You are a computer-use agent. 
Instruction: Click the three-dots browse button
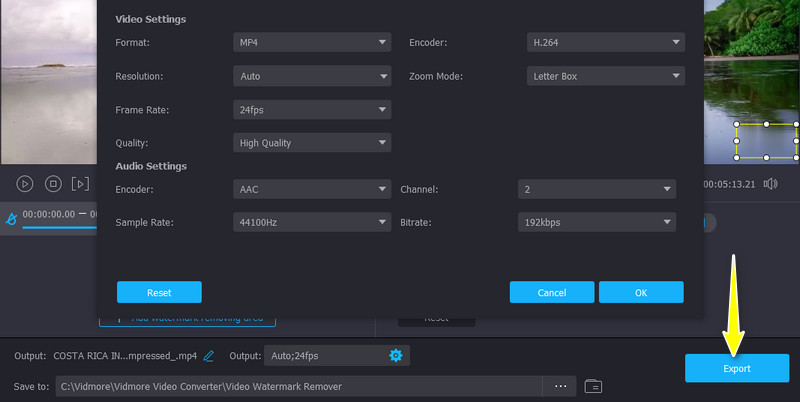(560, 385)
